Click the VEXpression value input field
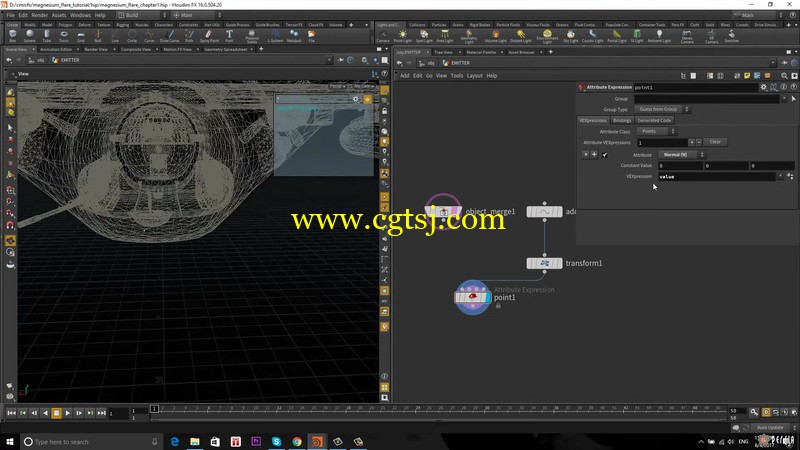Image resolution: width=800 pixels, height=450 pixels. click(x=716, y=177)
